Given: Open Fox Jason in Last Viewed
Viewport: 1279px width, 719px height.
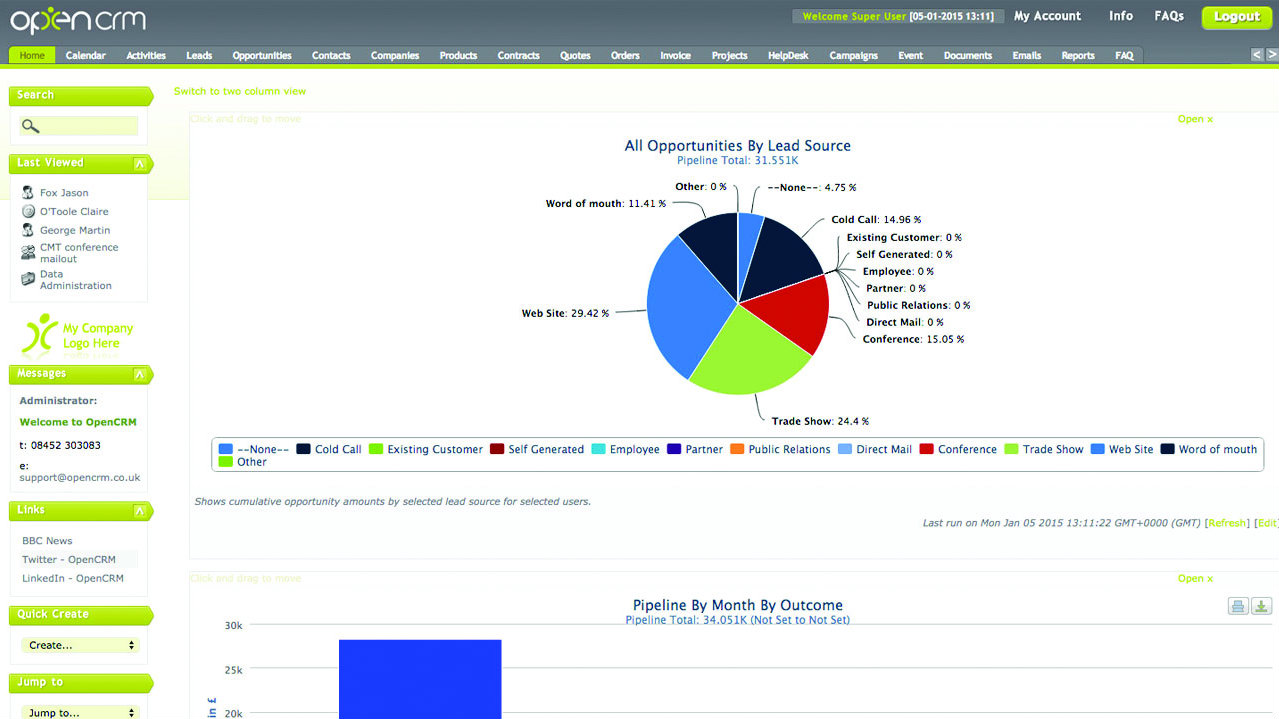Looking at the screenshot, I should coord(64,193).
